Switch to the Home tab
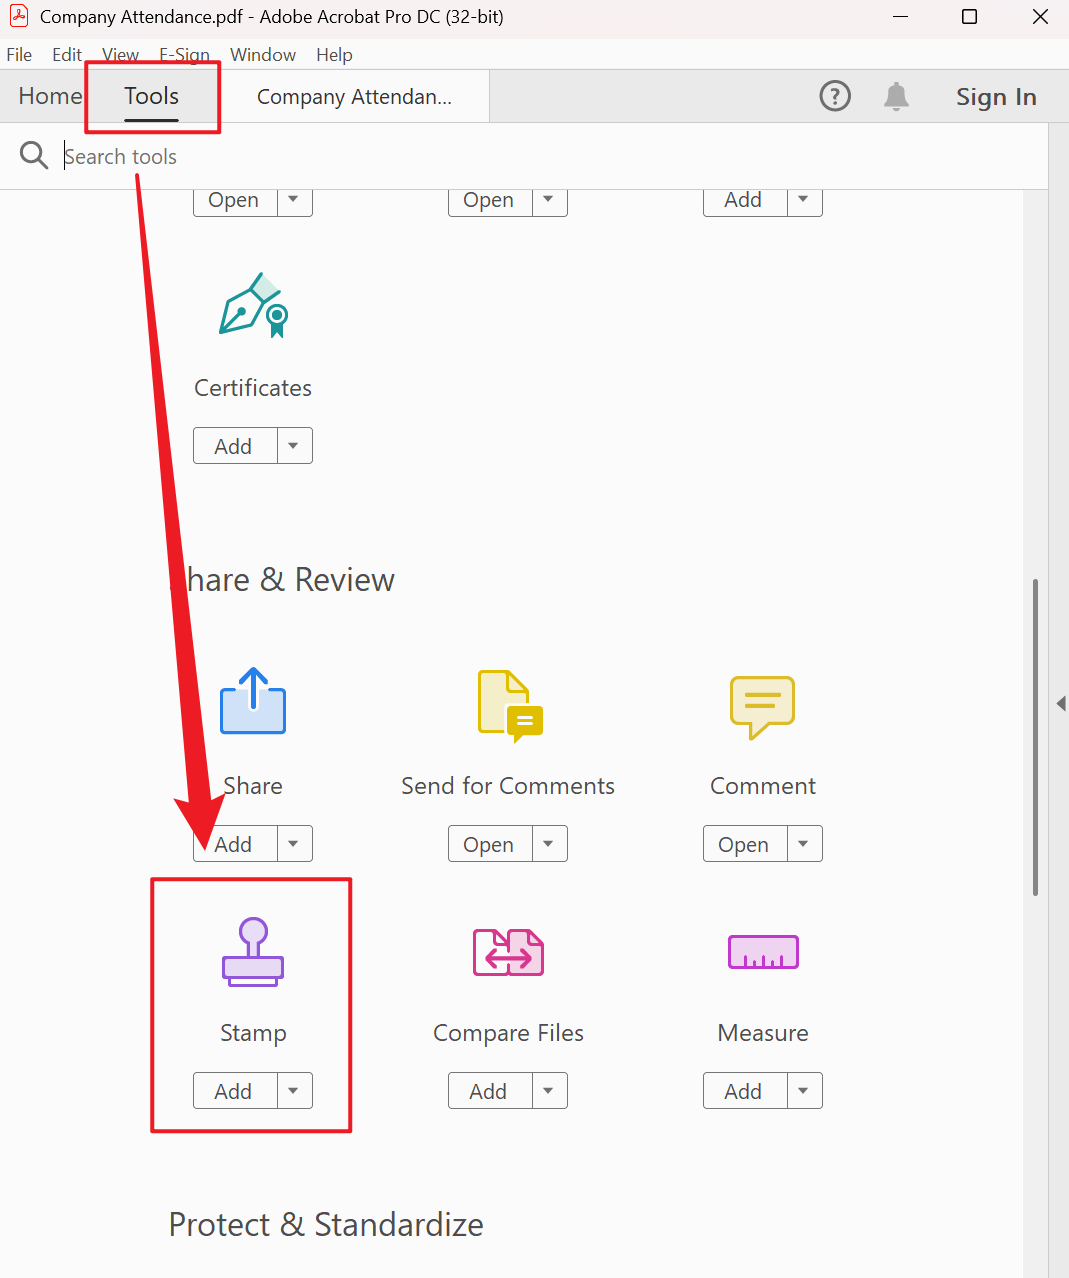 [x=50, y=96]
